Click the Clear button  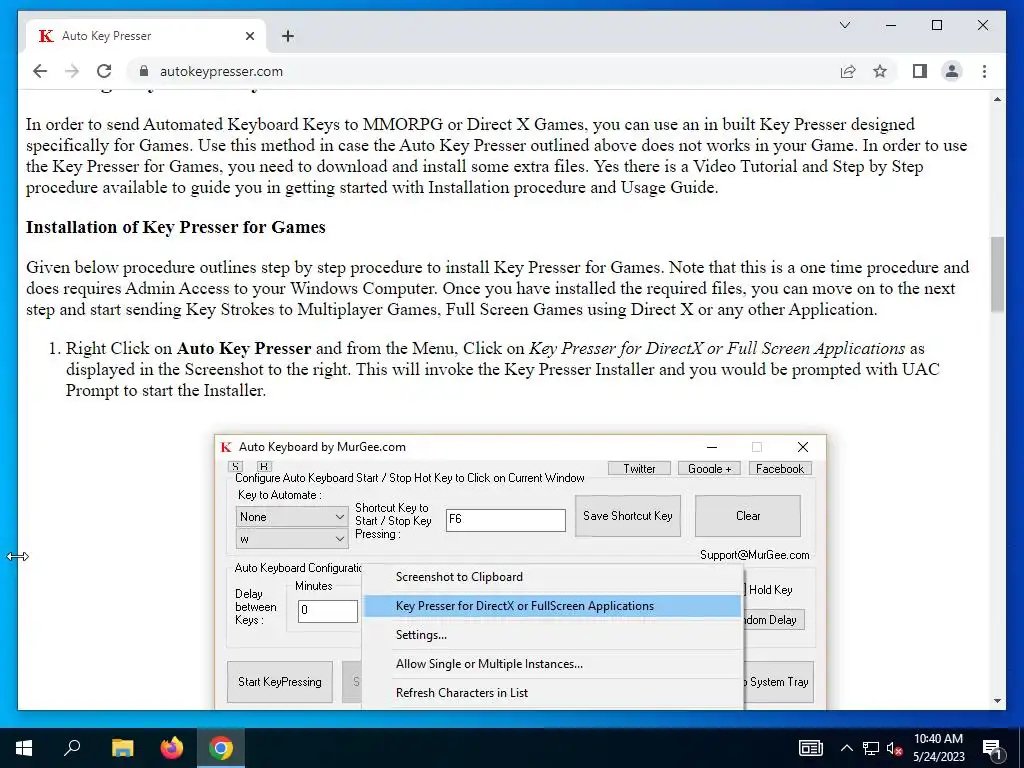tap(748, 516)
